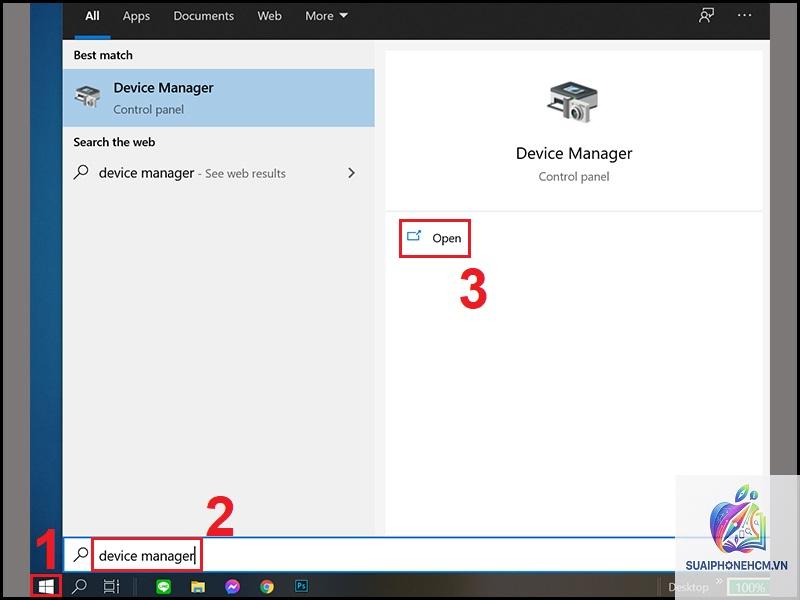Click the 'Best match' heading
This screenshot has width=800, height=600.
(x=103, y=55)
